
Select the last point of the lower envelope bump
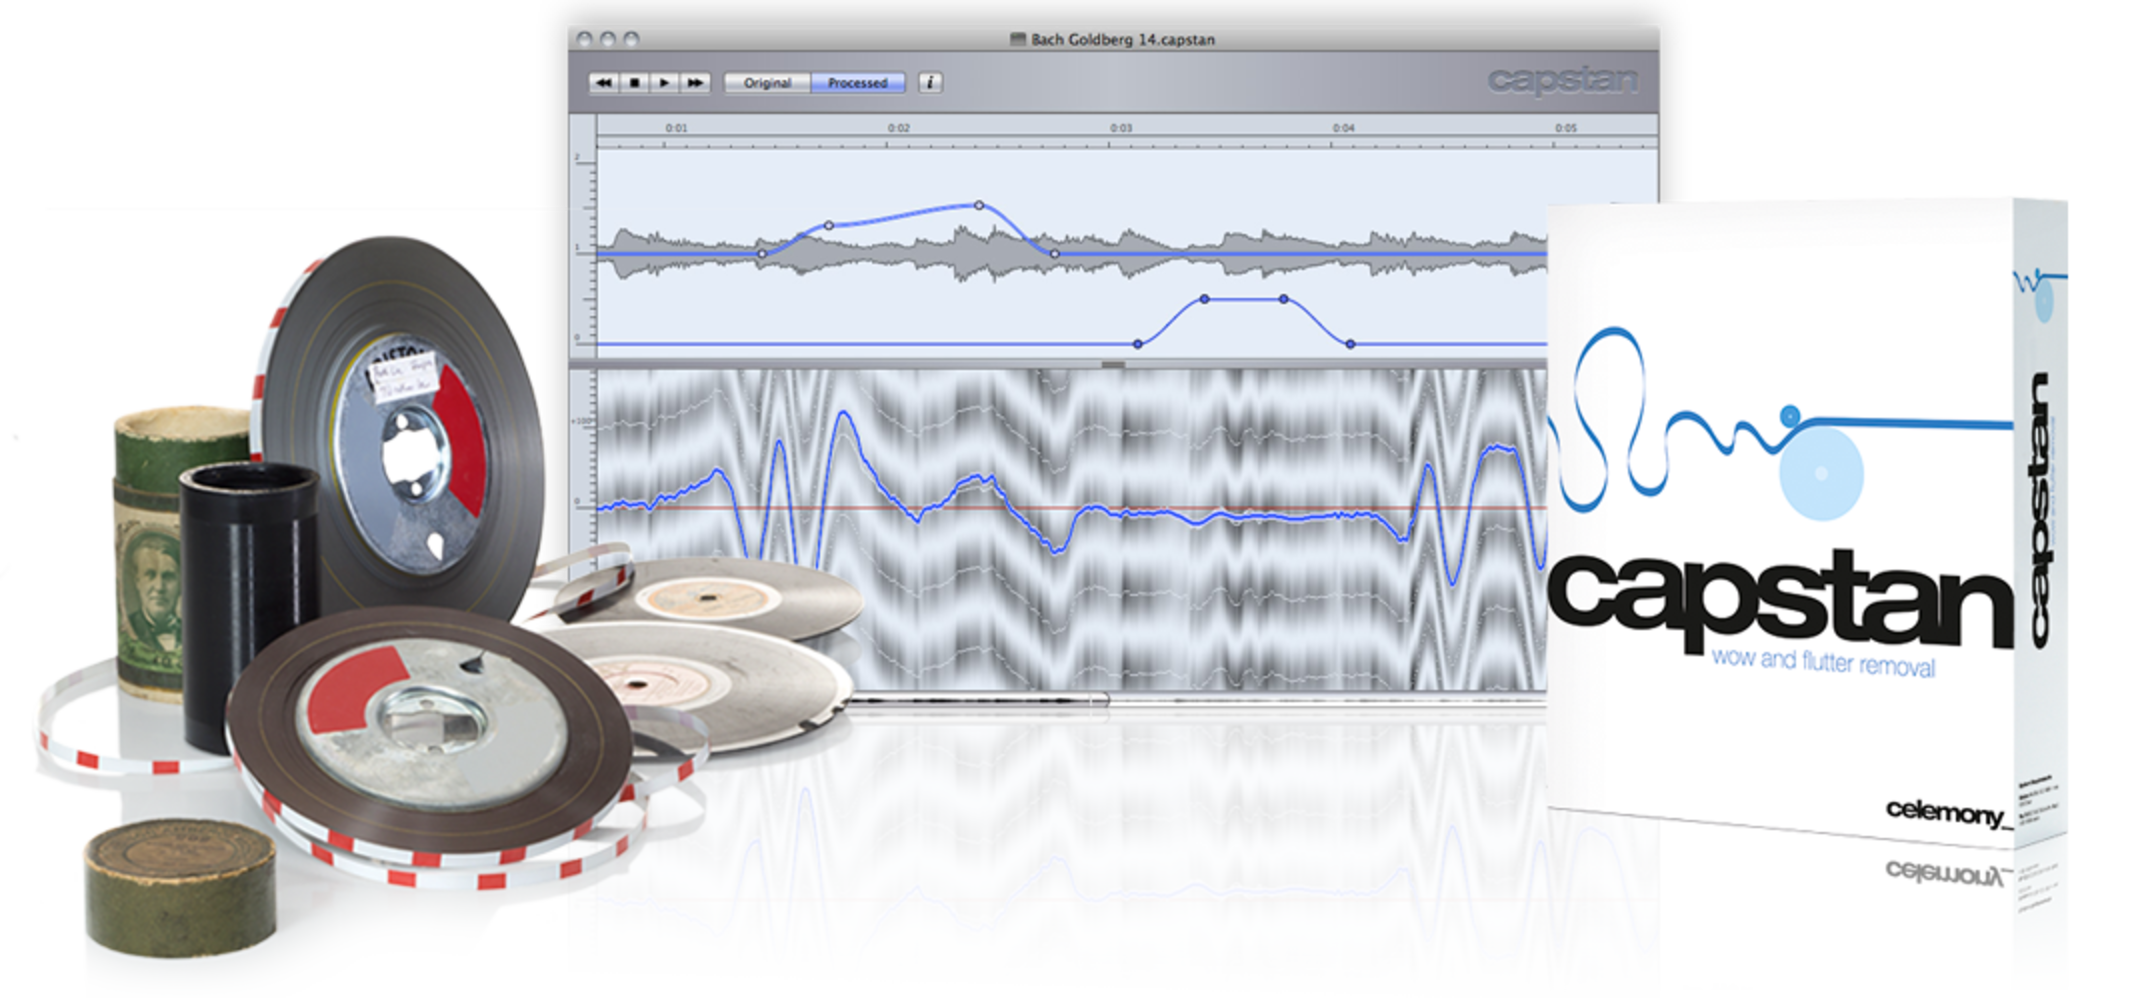(x=1350, y=344)
